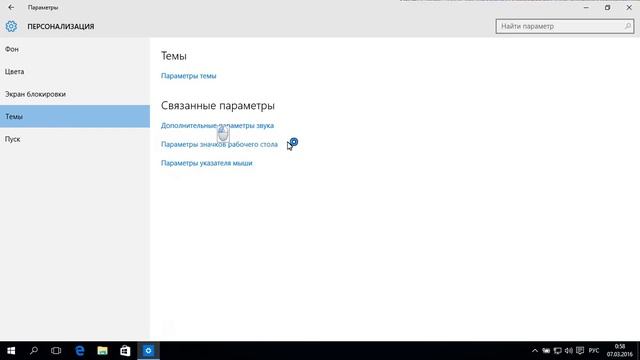Focus the 'Найти параметр' search field
This screenshot has width=640, height=360.
point(564,26)
